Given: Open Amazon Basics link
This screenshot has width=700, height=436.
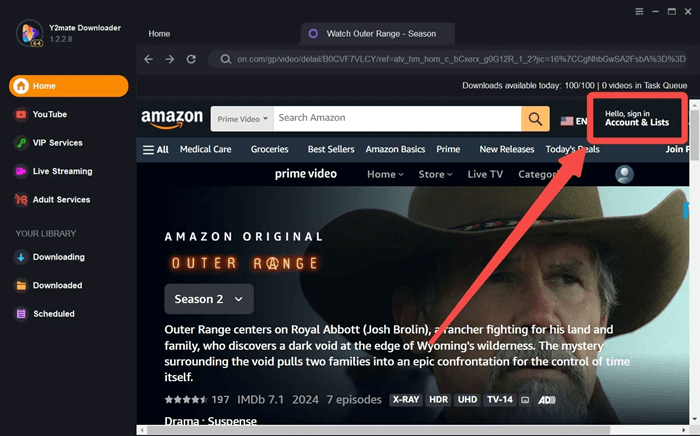Looking at the screenshot, I should [x=395, y=149].
